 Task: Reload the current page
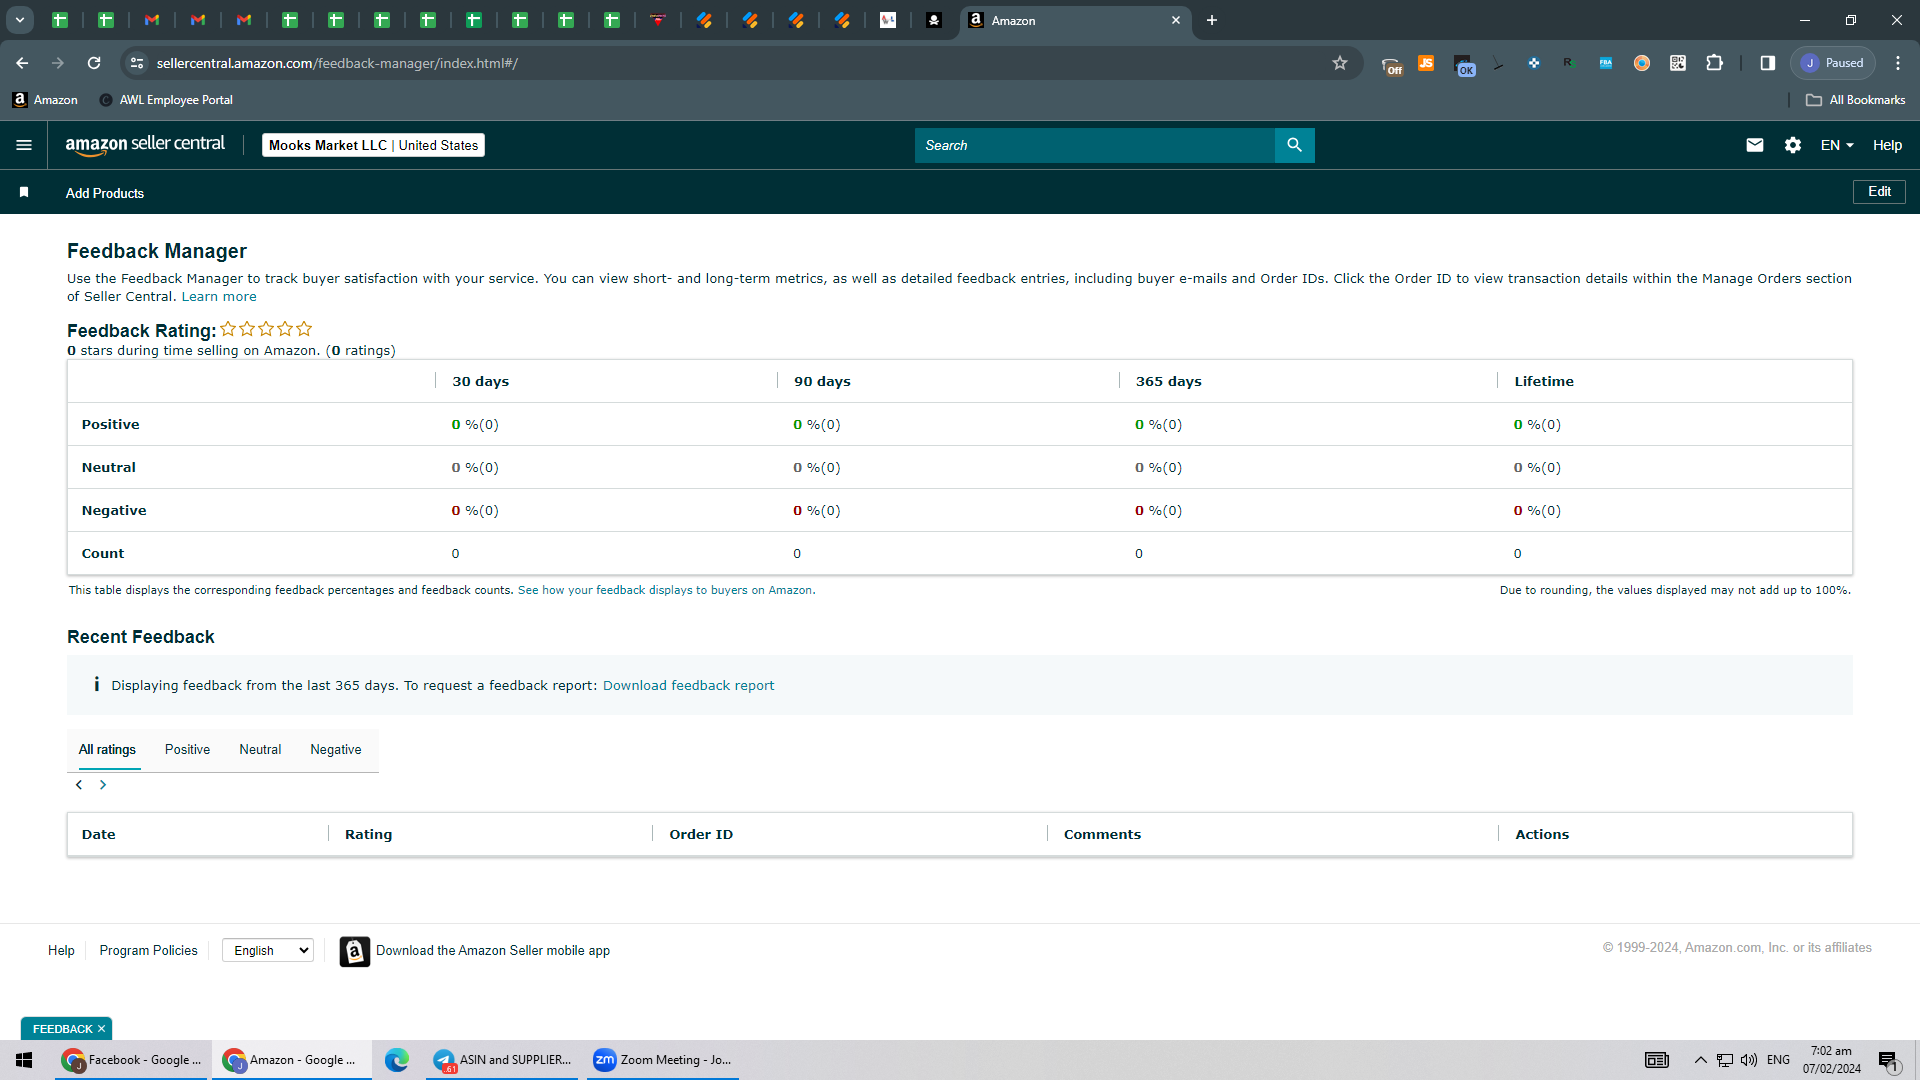(x=94, y=63)
